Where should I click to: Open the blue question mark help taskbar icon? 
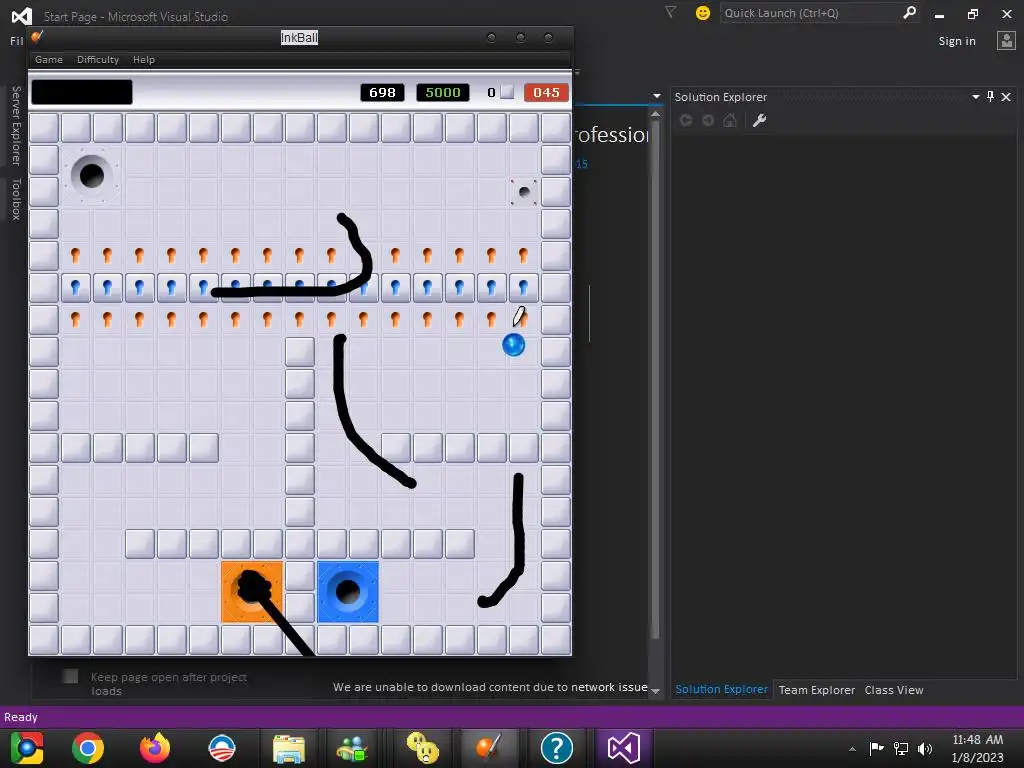pyautogui.click(x=556, y=748)
